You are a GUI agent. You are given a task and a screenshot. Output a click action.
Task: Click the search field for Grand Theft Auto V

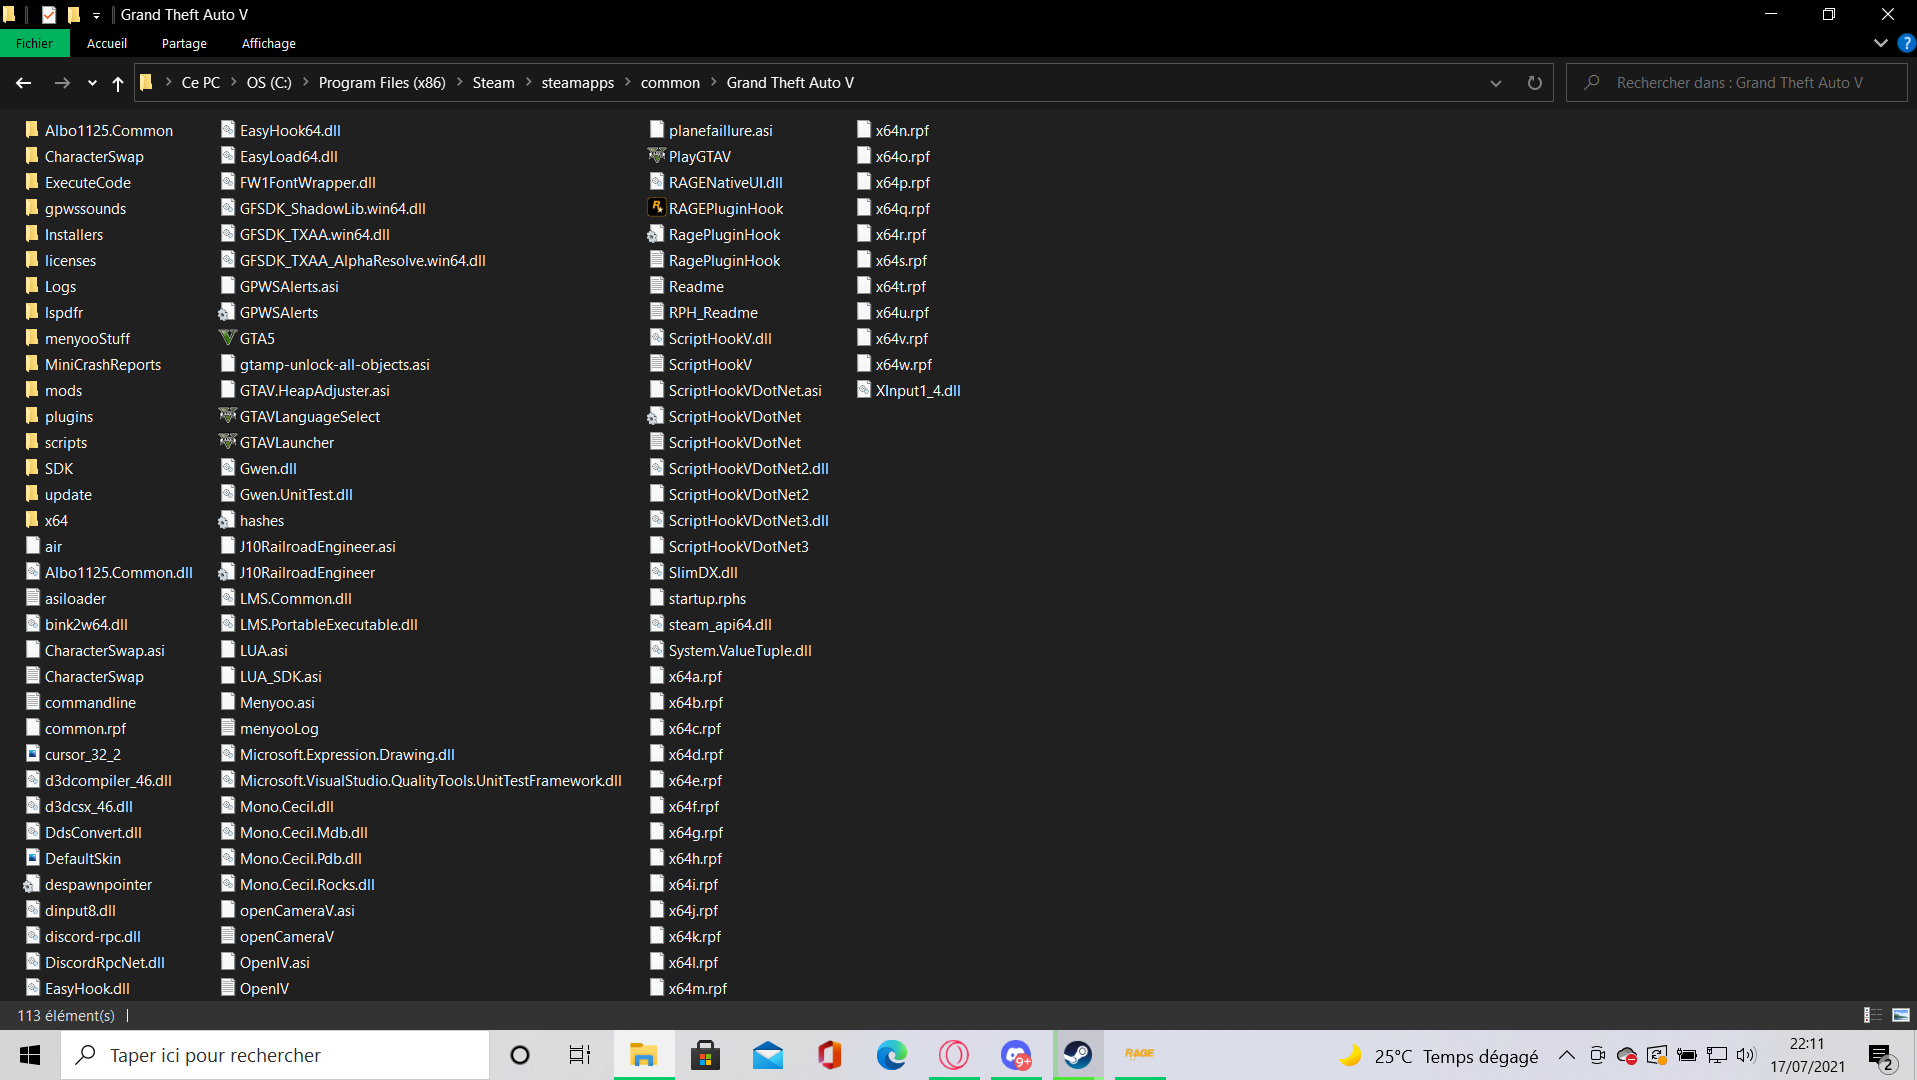click(1740, 83)
